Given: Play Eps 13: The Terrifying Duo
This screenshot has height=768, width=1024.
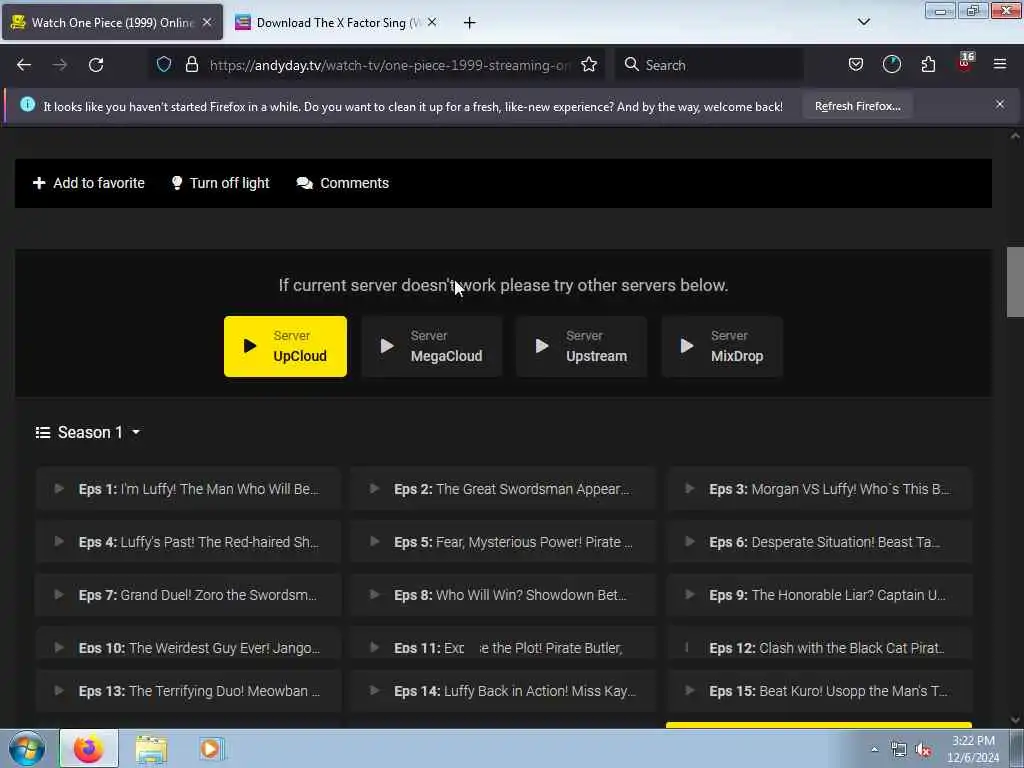Looking at the screenshot, I should (x=188, y=691).
